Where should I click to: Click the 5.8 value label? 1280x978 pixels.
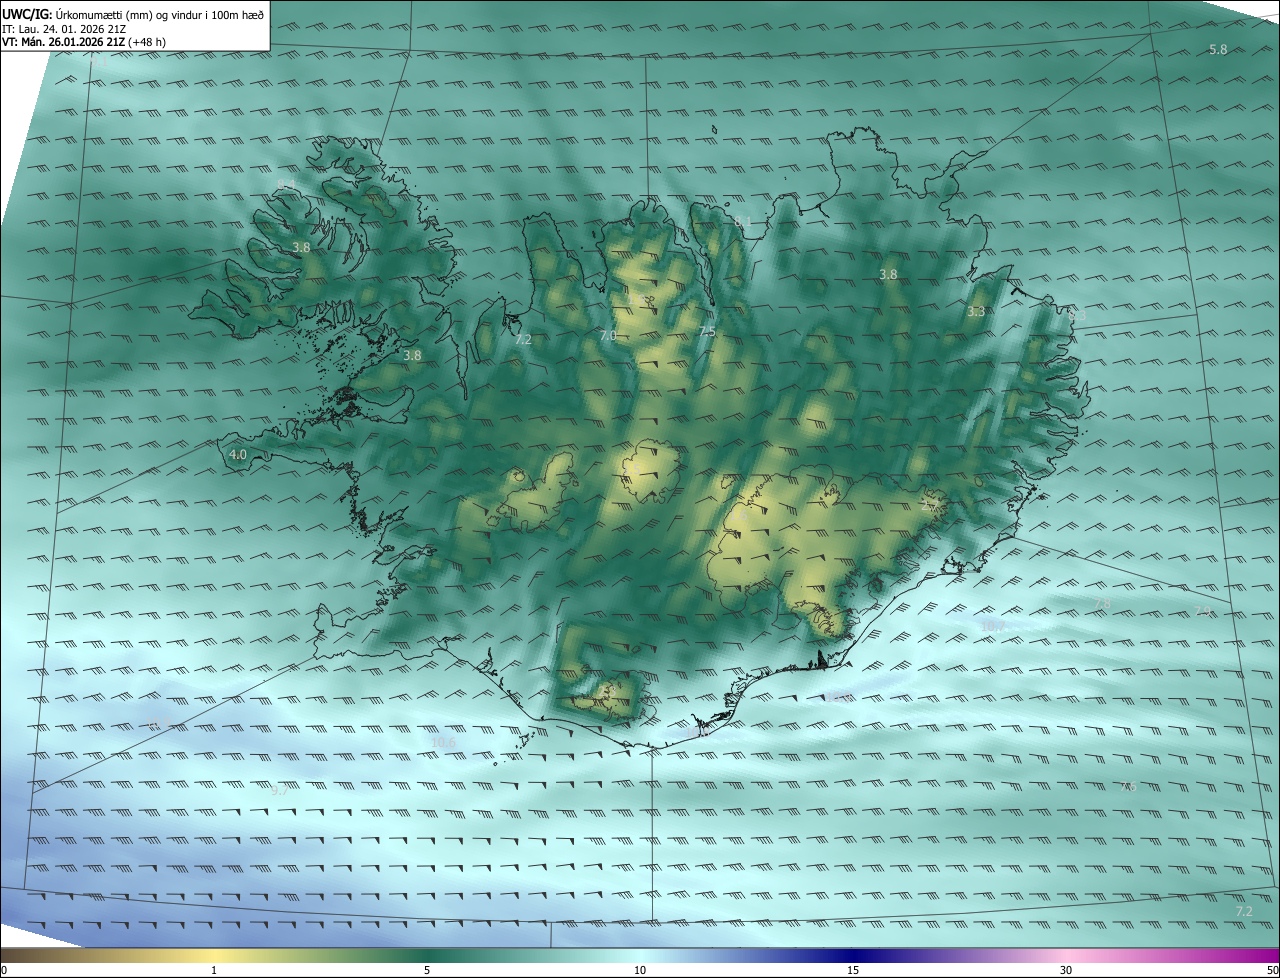point(1218,50)
